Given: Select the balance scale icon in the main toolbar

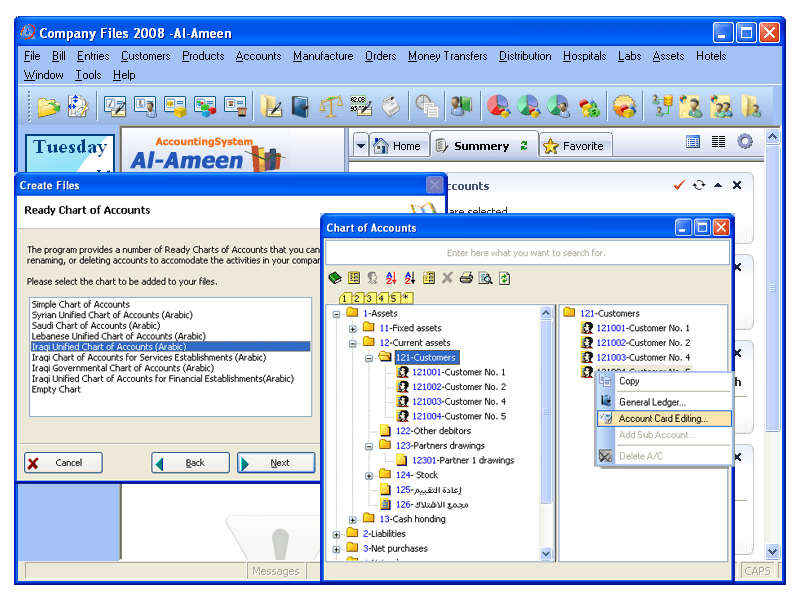Looking at the screenshot, I should click(330, 104).
